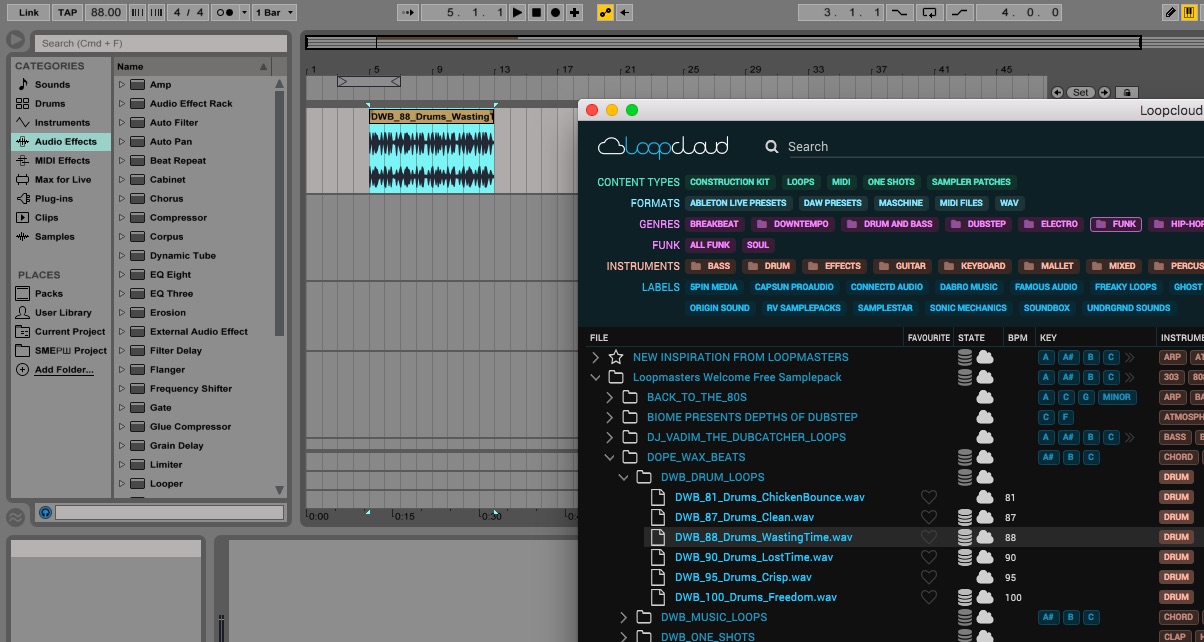
Task: Filter by LOOPS content type
Action: (801, 182)
